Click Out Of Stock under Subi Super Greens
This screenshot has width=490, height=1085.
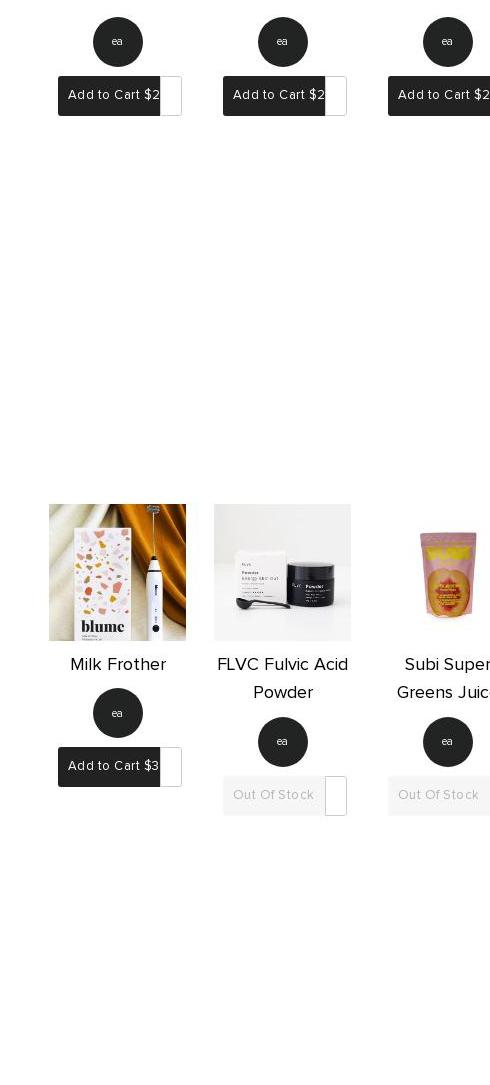pos(439,796)
